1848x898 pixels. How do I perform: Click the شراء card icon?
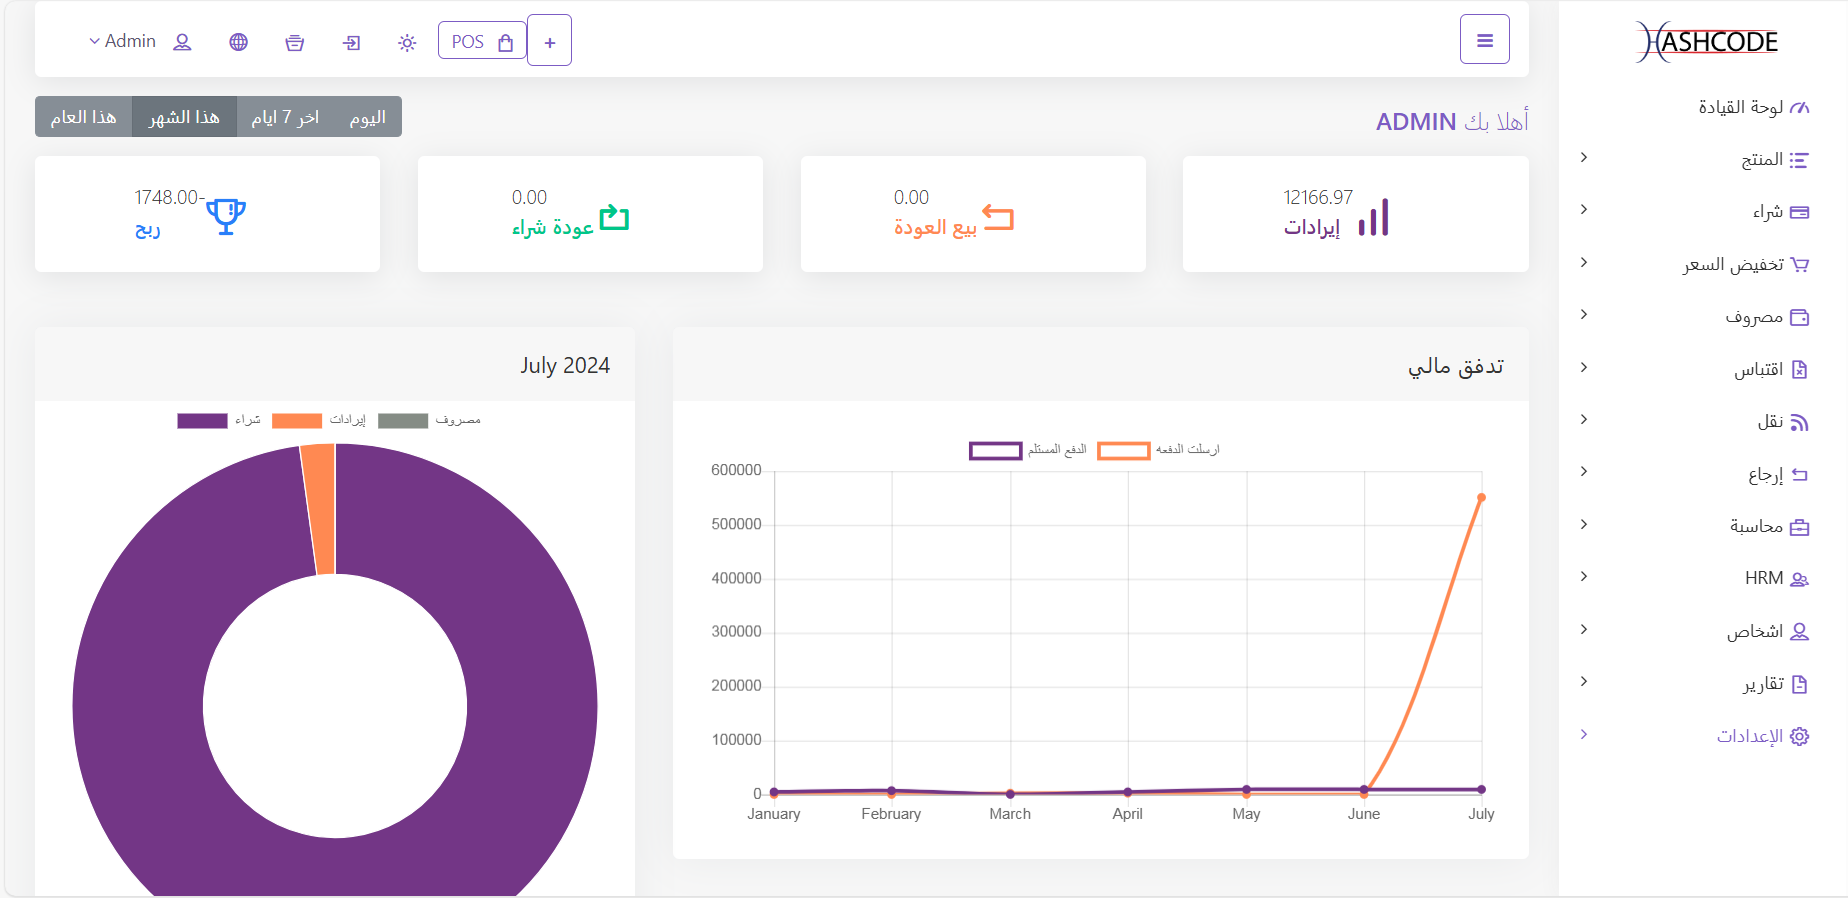[x=1799, y=212]
